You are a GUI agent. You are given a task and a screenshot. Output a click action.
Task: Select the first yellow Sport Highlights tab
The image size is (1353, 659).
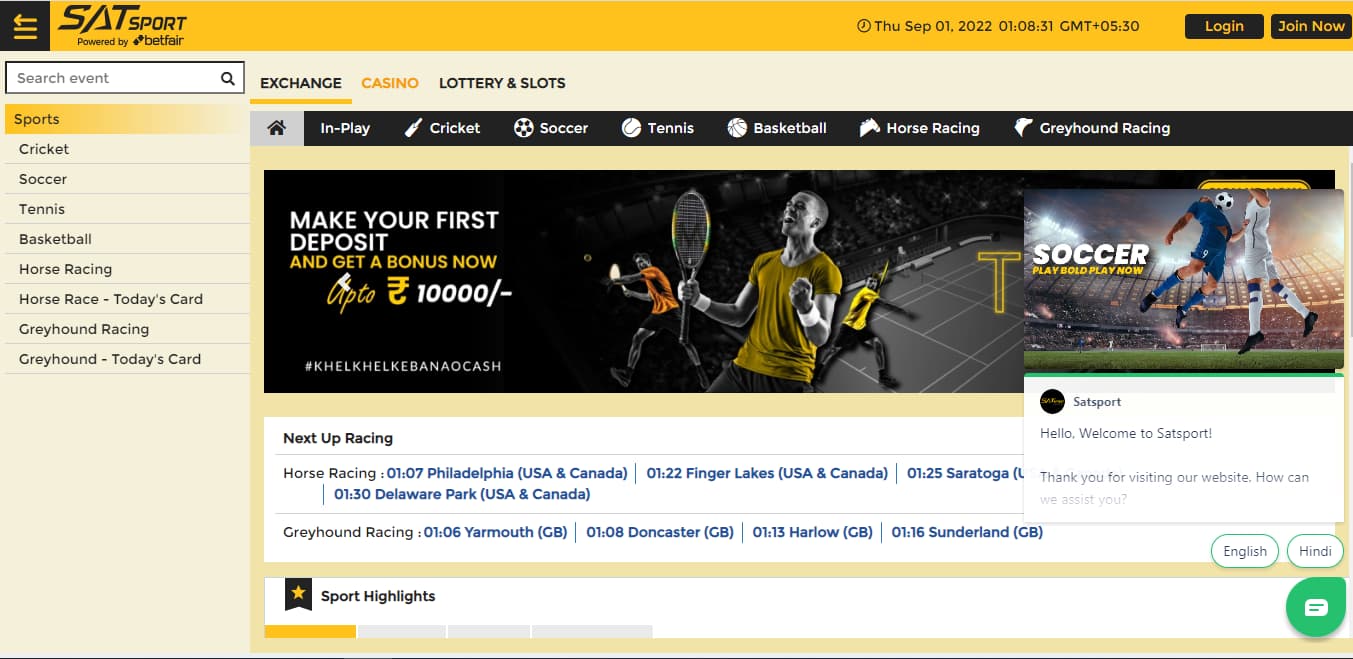click(310, 631)
